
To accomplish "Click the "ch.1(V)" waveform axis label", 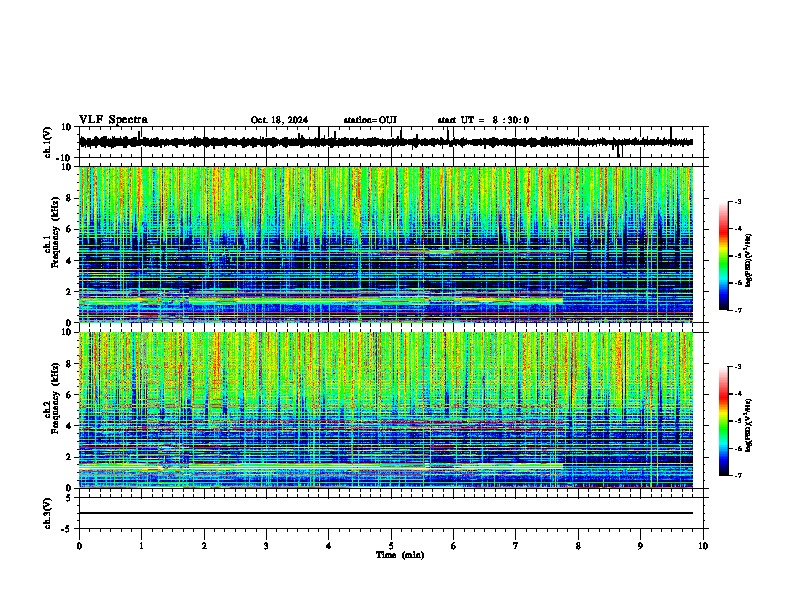I will click(47, 142).
